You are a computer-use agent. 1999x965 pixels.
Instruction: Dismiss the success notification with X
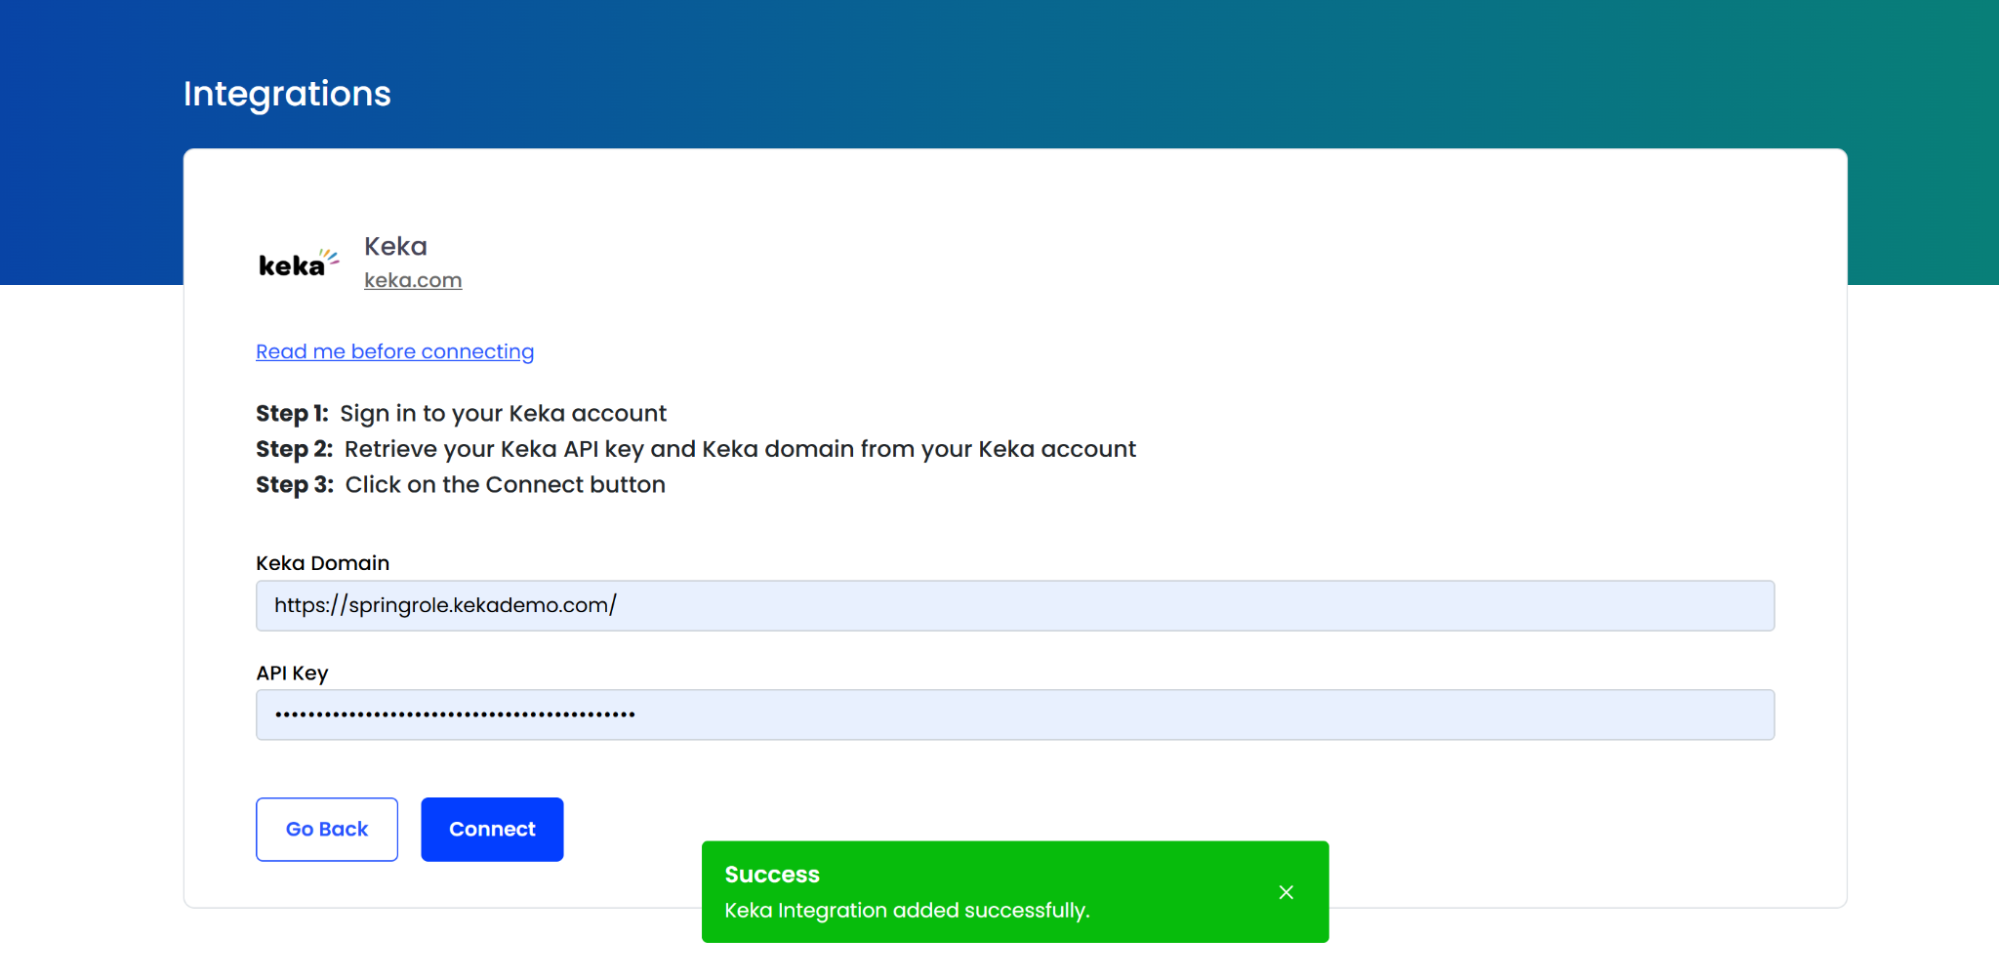click(x=1286, y=892)
